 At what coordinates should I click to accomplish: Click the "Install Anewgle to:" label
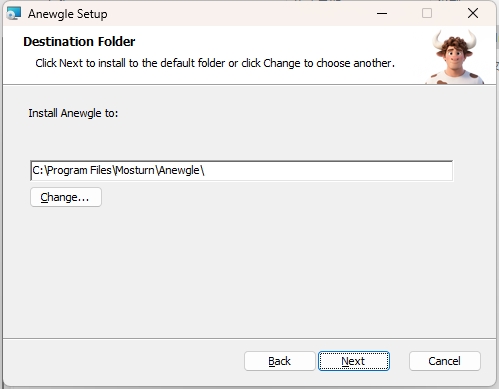pos(73,113)
